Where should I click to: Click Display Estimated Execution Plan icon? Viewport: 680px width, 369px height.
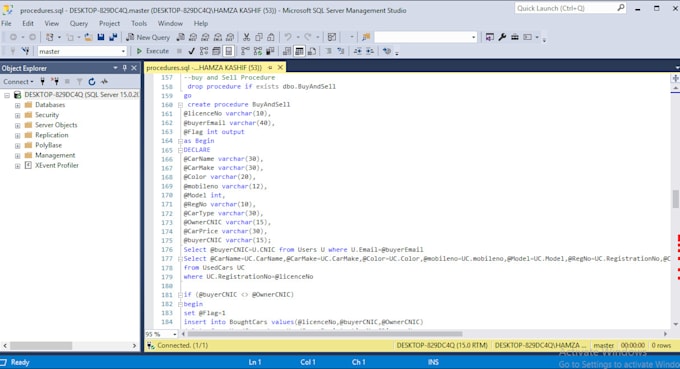click(204, 51)
